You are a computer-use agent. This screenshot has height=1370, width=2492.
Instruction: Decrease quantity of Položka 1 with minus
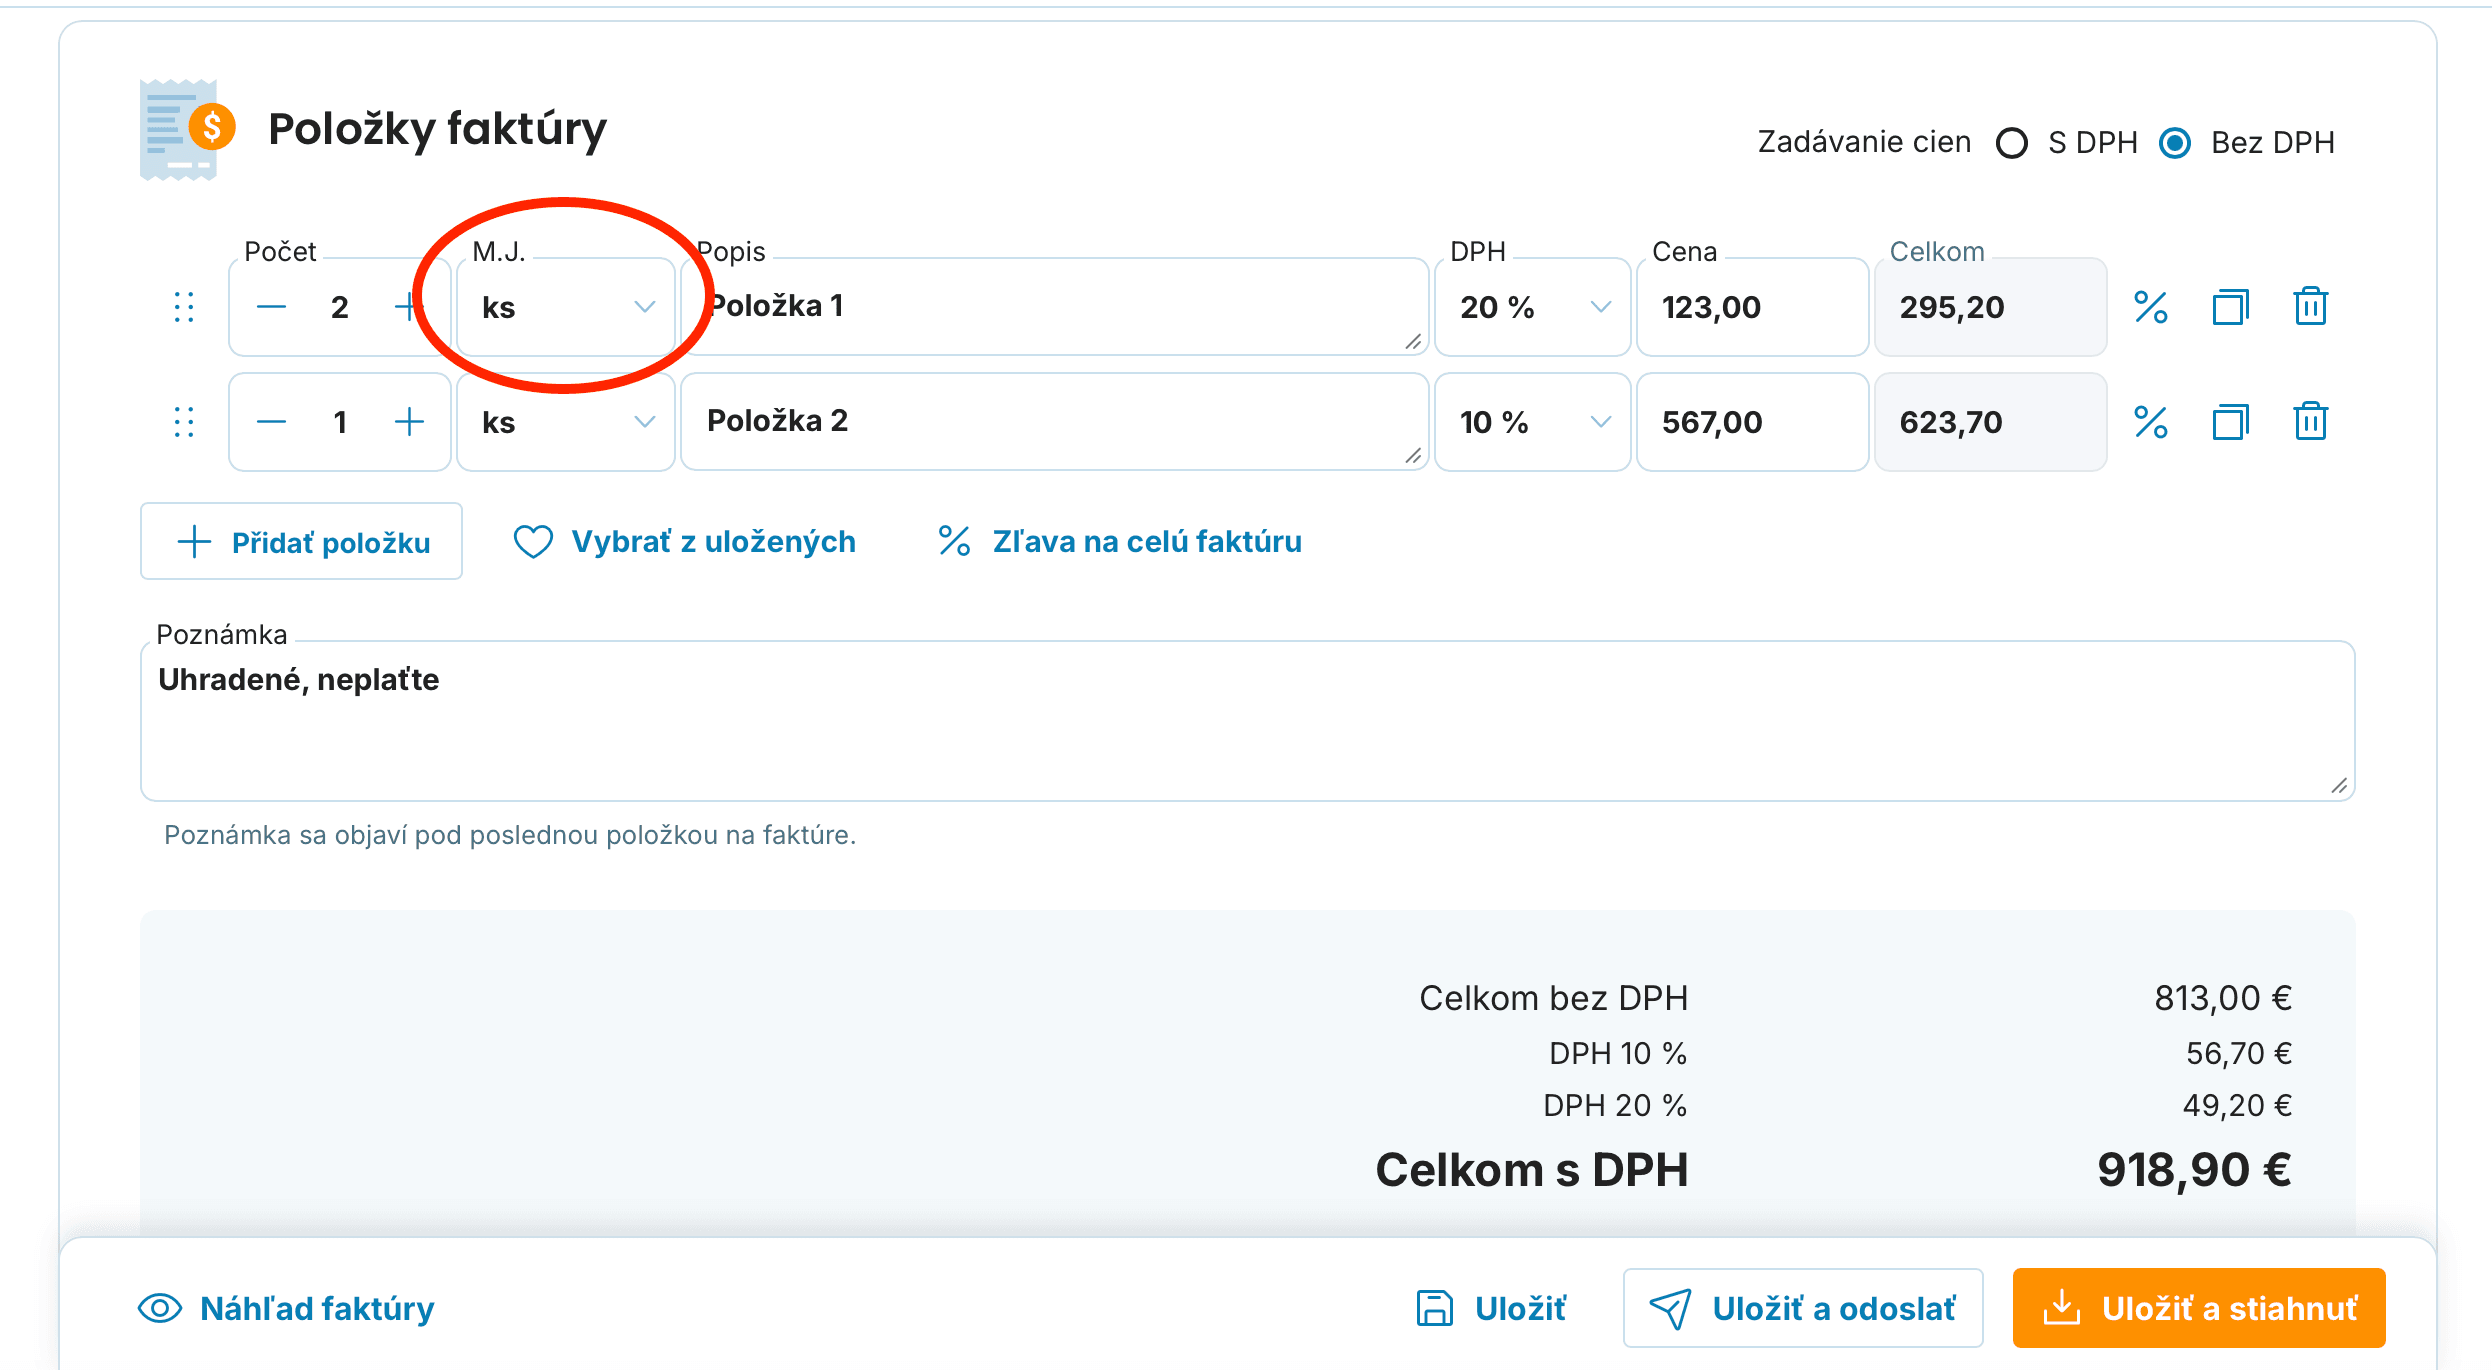(271, 307)
